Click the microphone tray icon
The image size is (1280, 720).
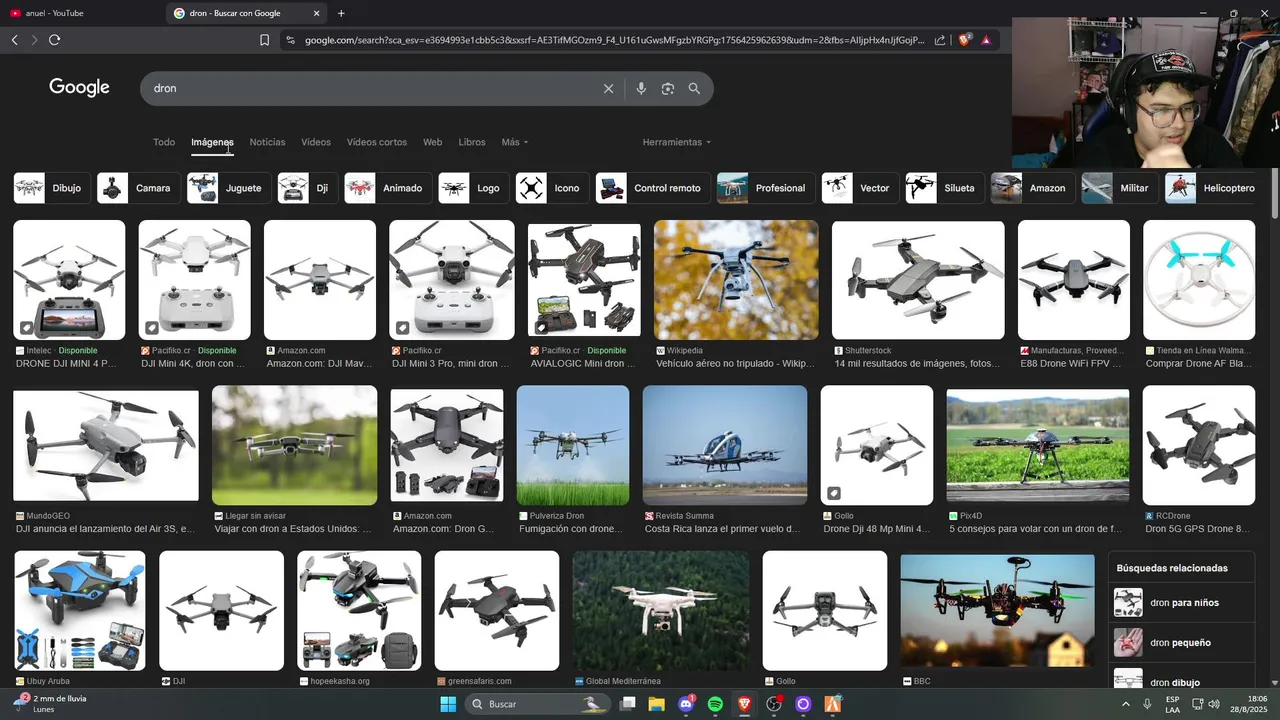pos(1148,704)
